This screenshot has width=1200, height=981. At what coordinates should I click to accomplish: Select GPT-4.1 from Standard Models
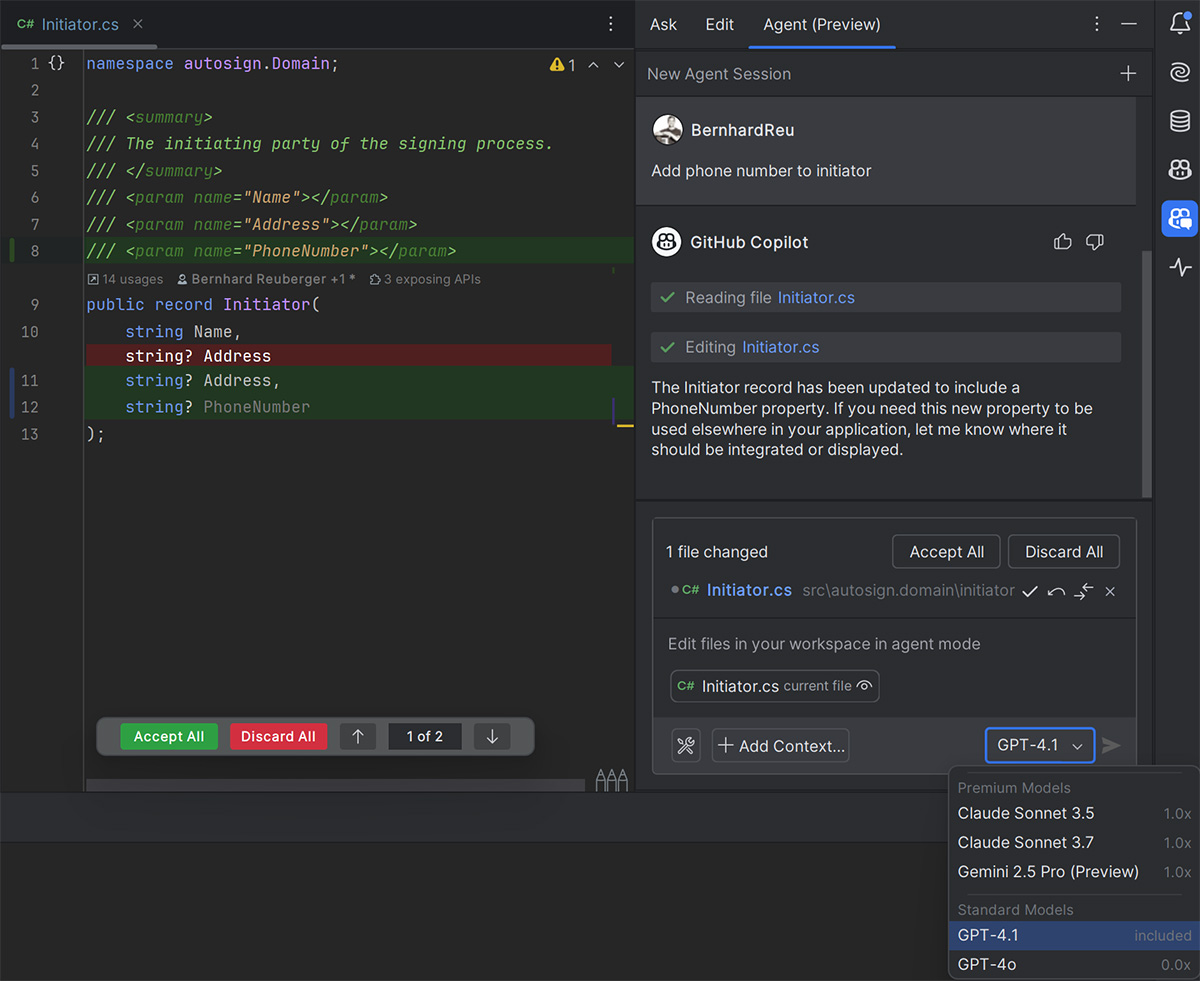point(1074,935)
